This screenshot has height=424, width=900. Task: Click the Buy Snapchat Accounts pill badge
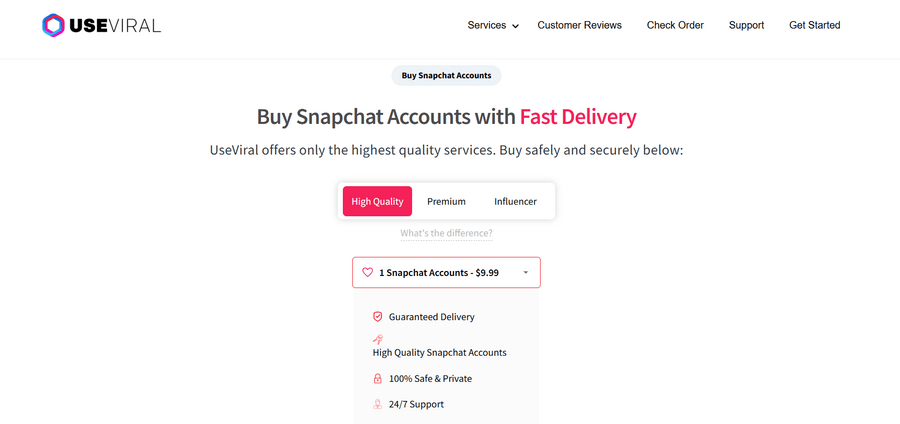[446, 75]
